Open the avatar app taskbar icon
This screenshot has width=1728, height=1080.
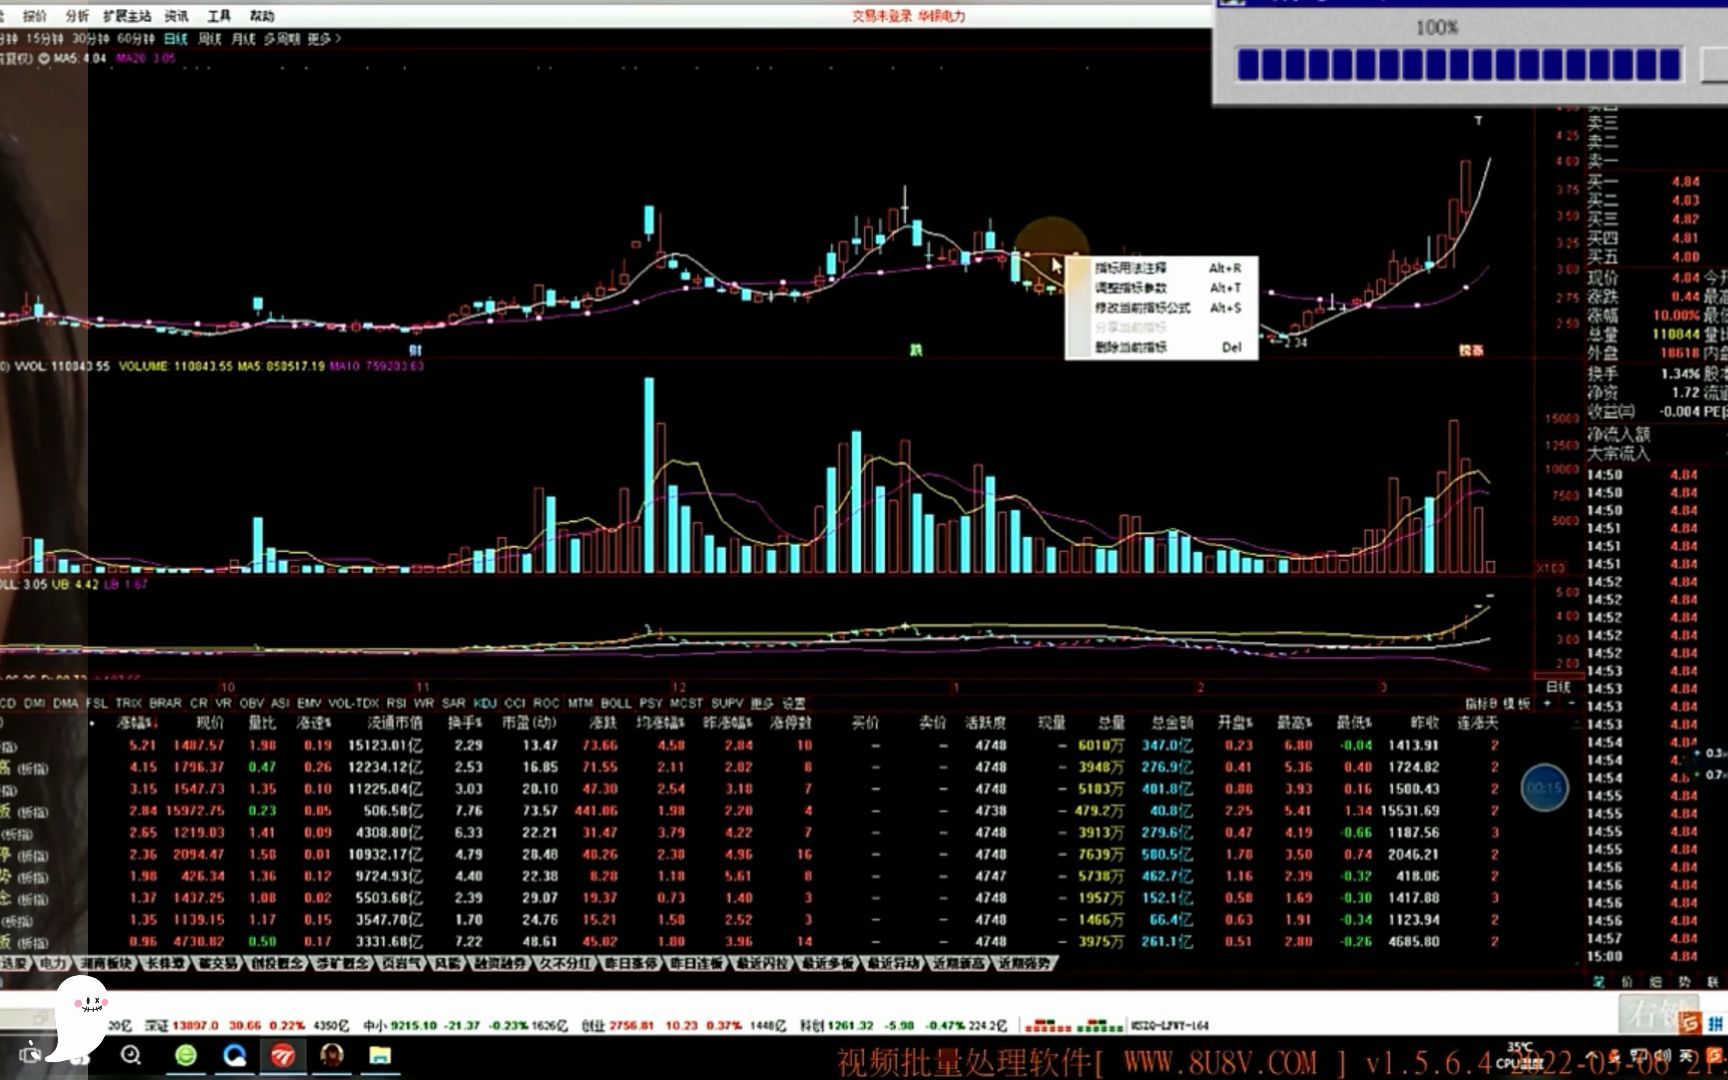click(332, 1055)
